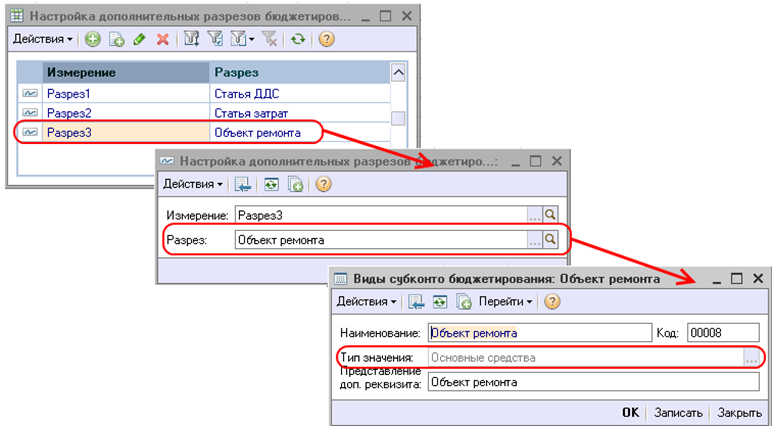Click the red X delete icon in toolbar
Screen dimensions: 774x428
(x=162, y=39)
